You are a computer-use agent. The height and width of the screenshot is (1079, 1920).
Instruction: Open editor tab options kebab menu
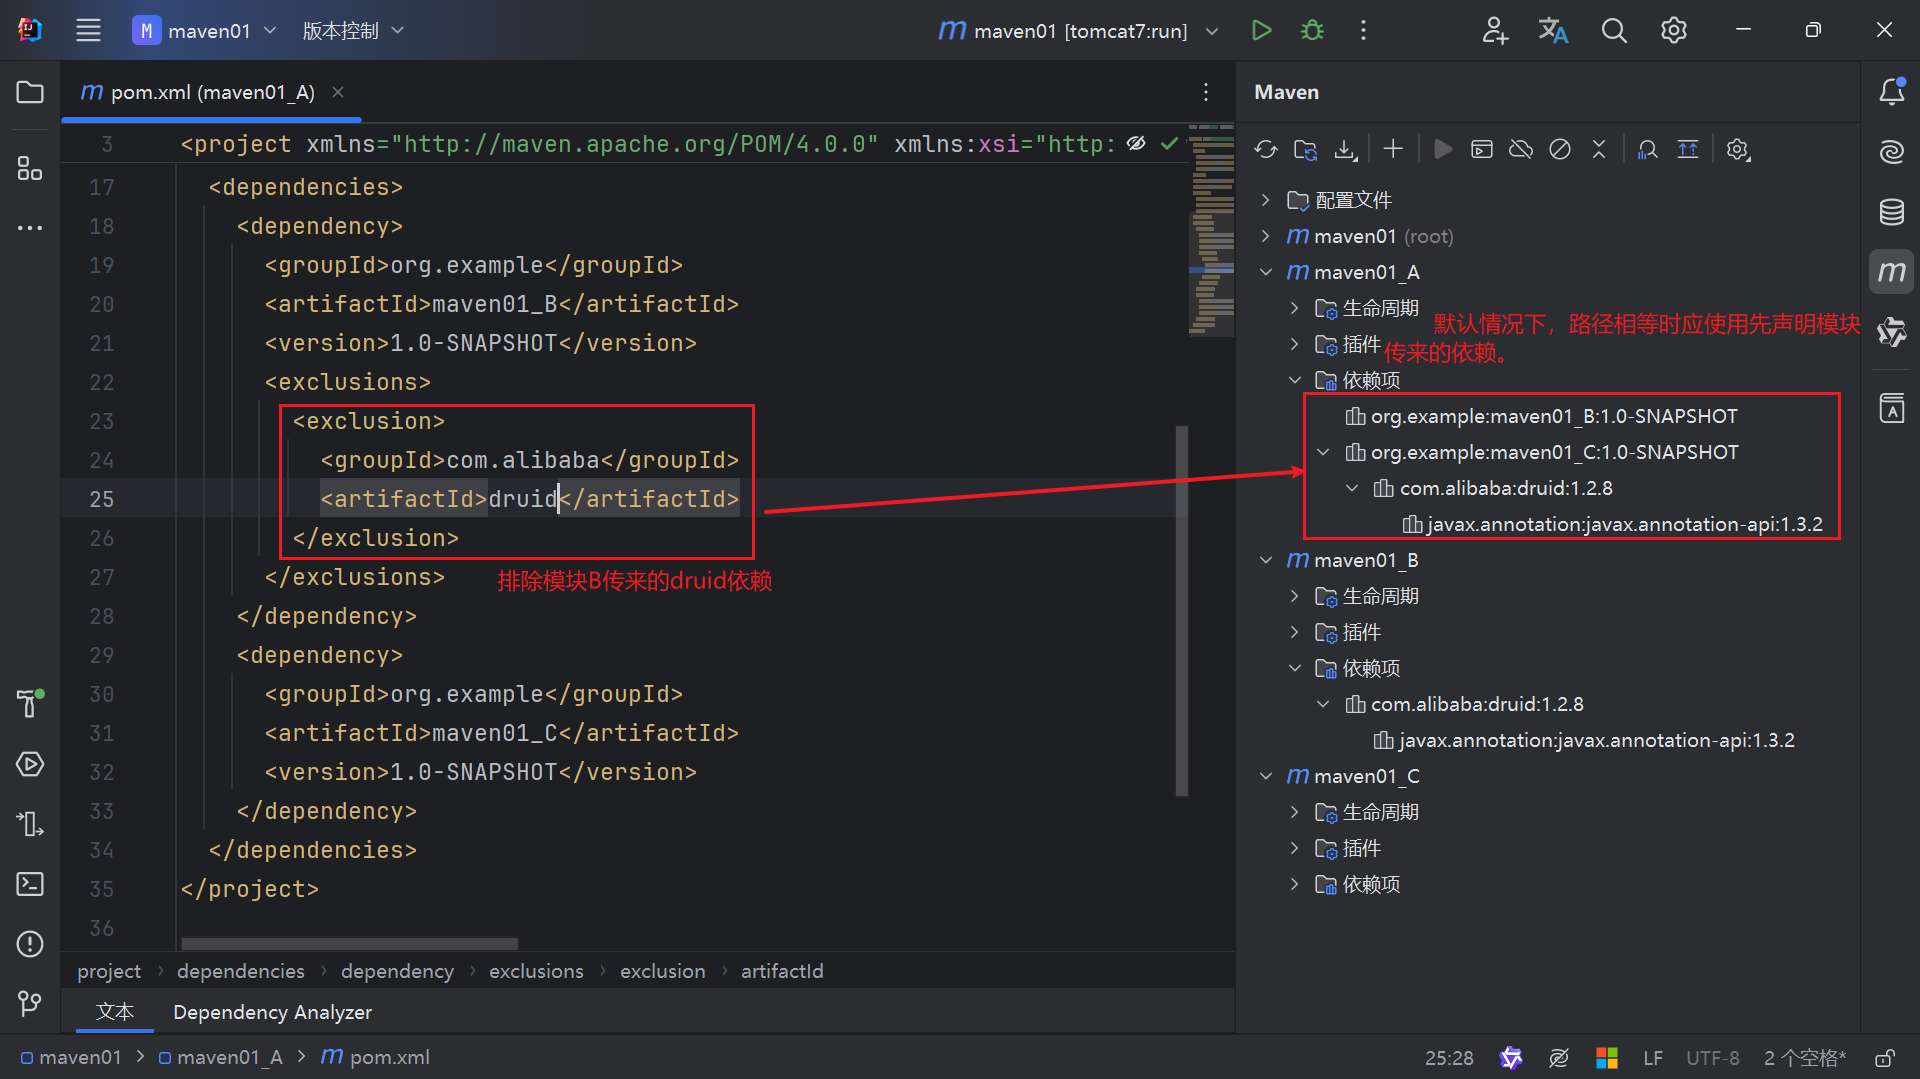[x=1206, y=92]
